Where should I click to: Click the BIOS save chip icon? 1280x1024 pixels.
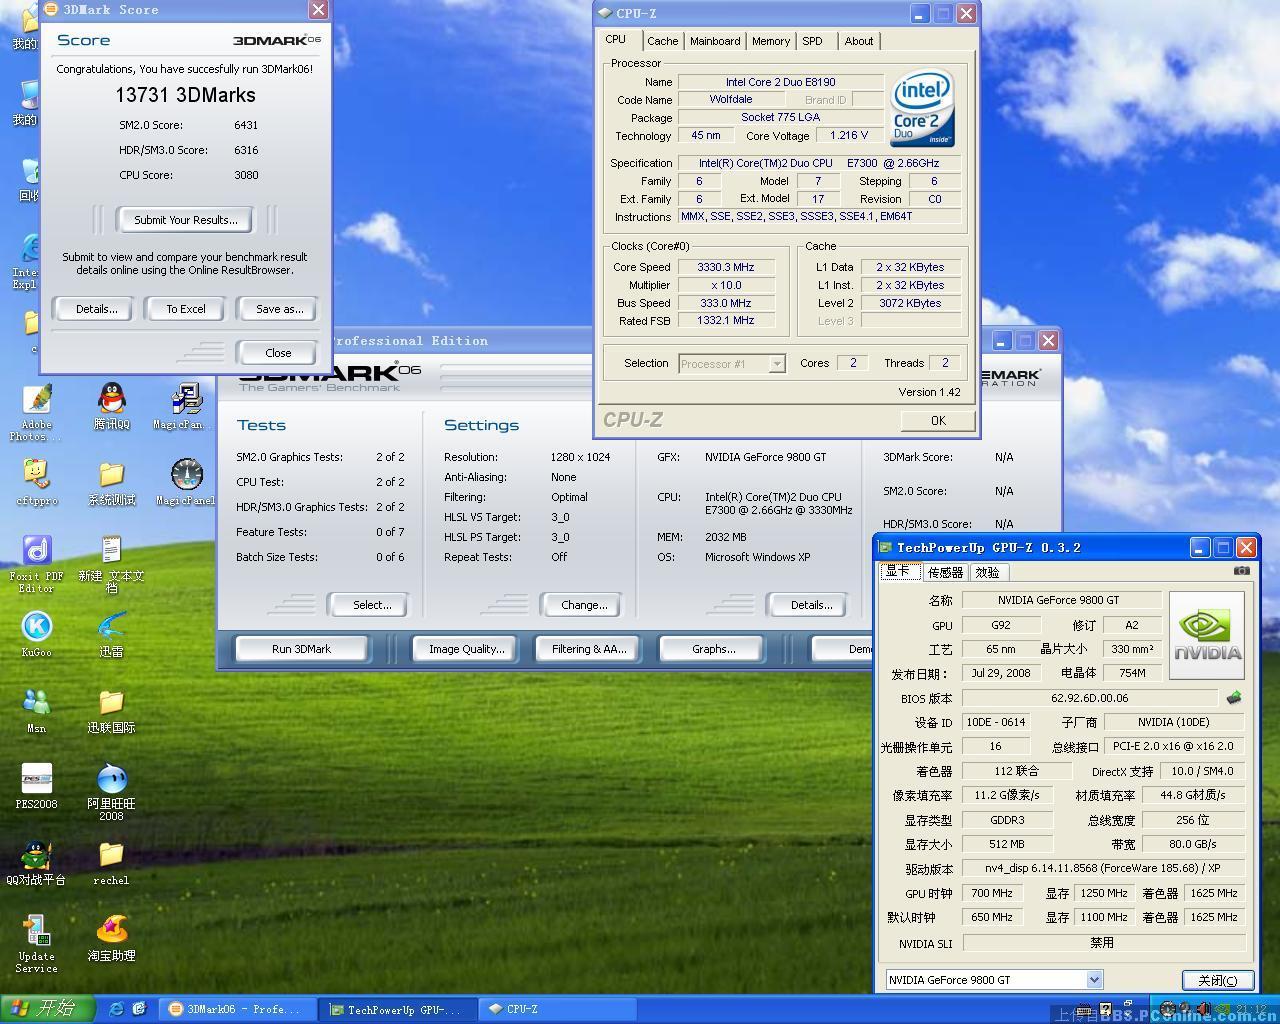(1234, 698)
